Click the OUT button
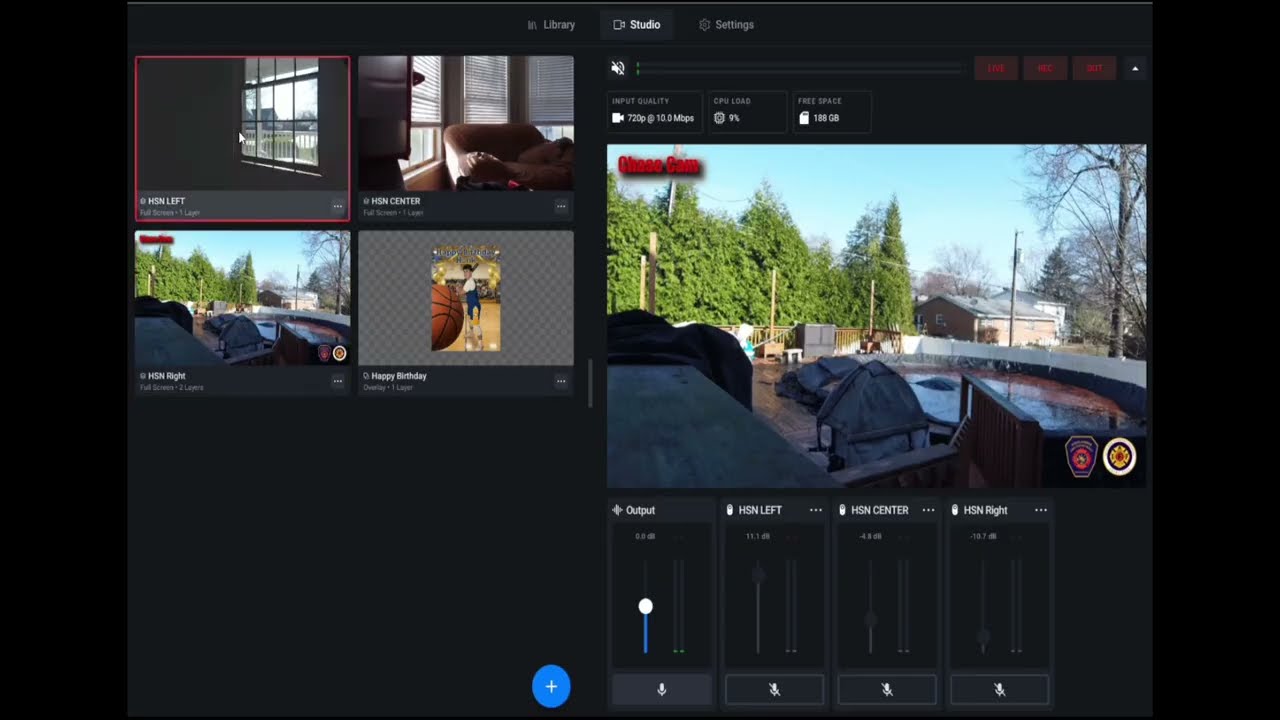The width and height of the screenshot is (1280, 720). (1094, 68)
